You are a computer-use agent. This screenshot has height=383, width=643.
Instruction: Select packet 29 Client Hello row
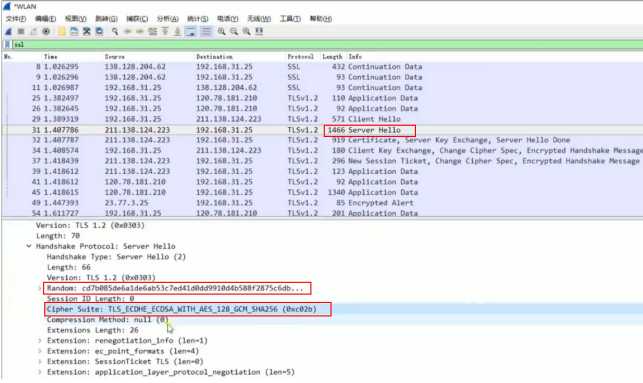point(322,119)
